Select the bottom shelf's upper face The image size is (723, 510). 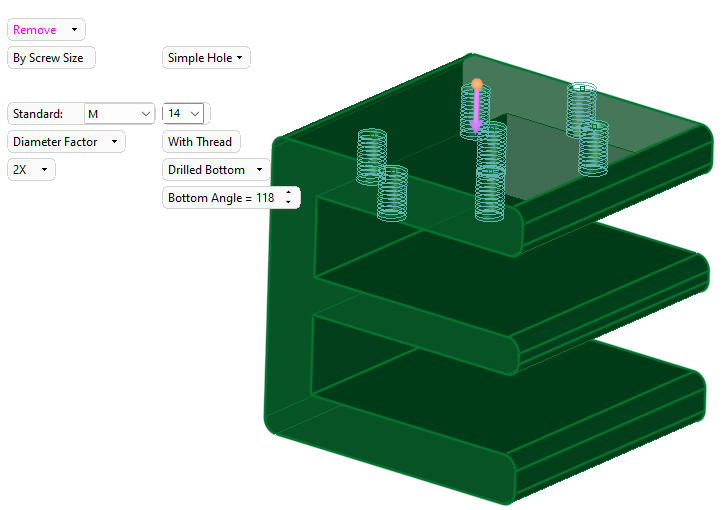(x=500, y=400)
